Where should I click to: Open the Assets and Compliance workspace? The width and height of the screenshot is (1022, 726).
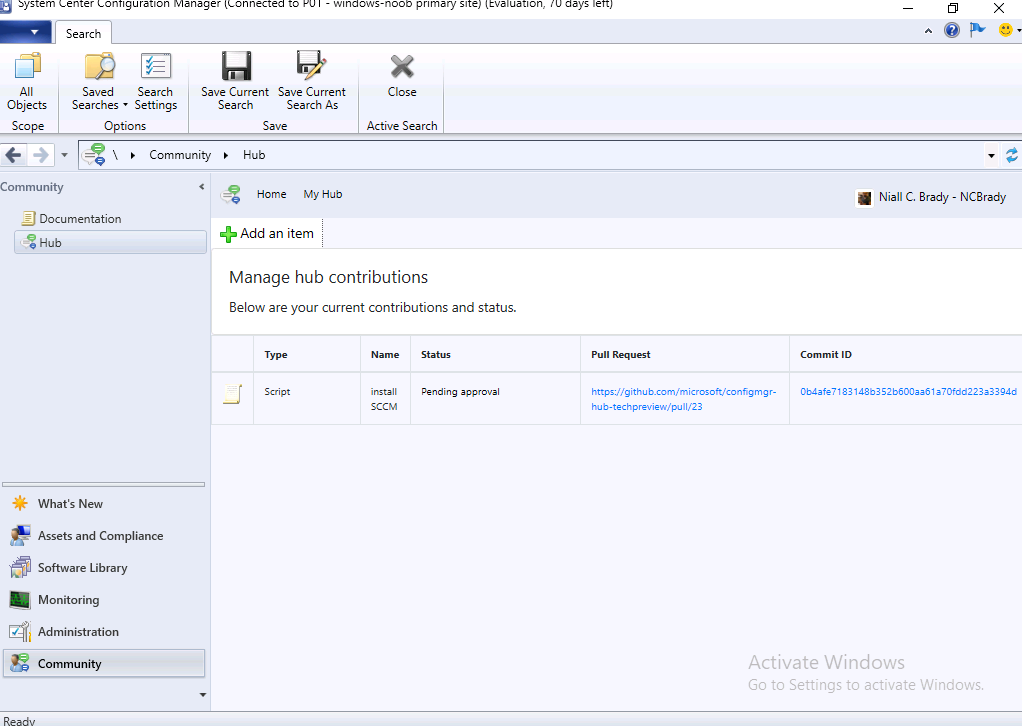pos(104,536)
